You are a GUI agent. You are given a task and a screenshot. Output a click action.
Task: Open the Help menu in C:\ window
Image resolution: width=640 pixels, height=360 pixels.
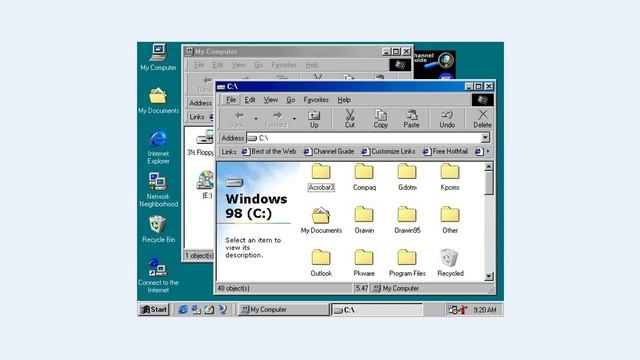pos(344,100)
